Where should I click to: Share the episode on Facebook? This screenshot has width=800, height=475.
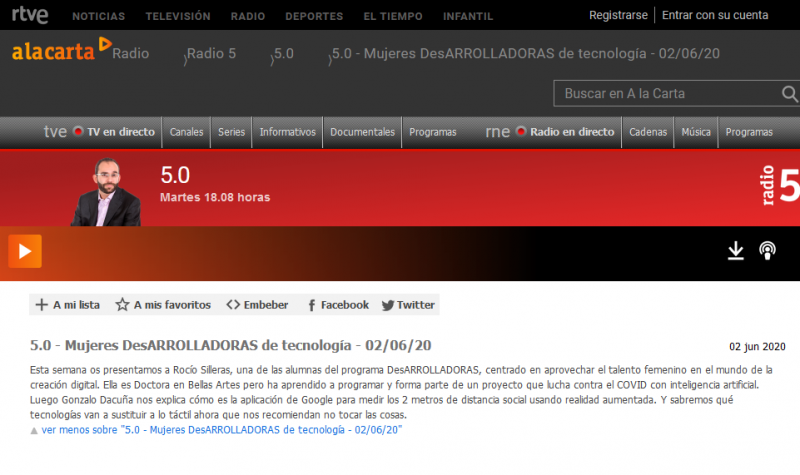[x=338, y=305]
